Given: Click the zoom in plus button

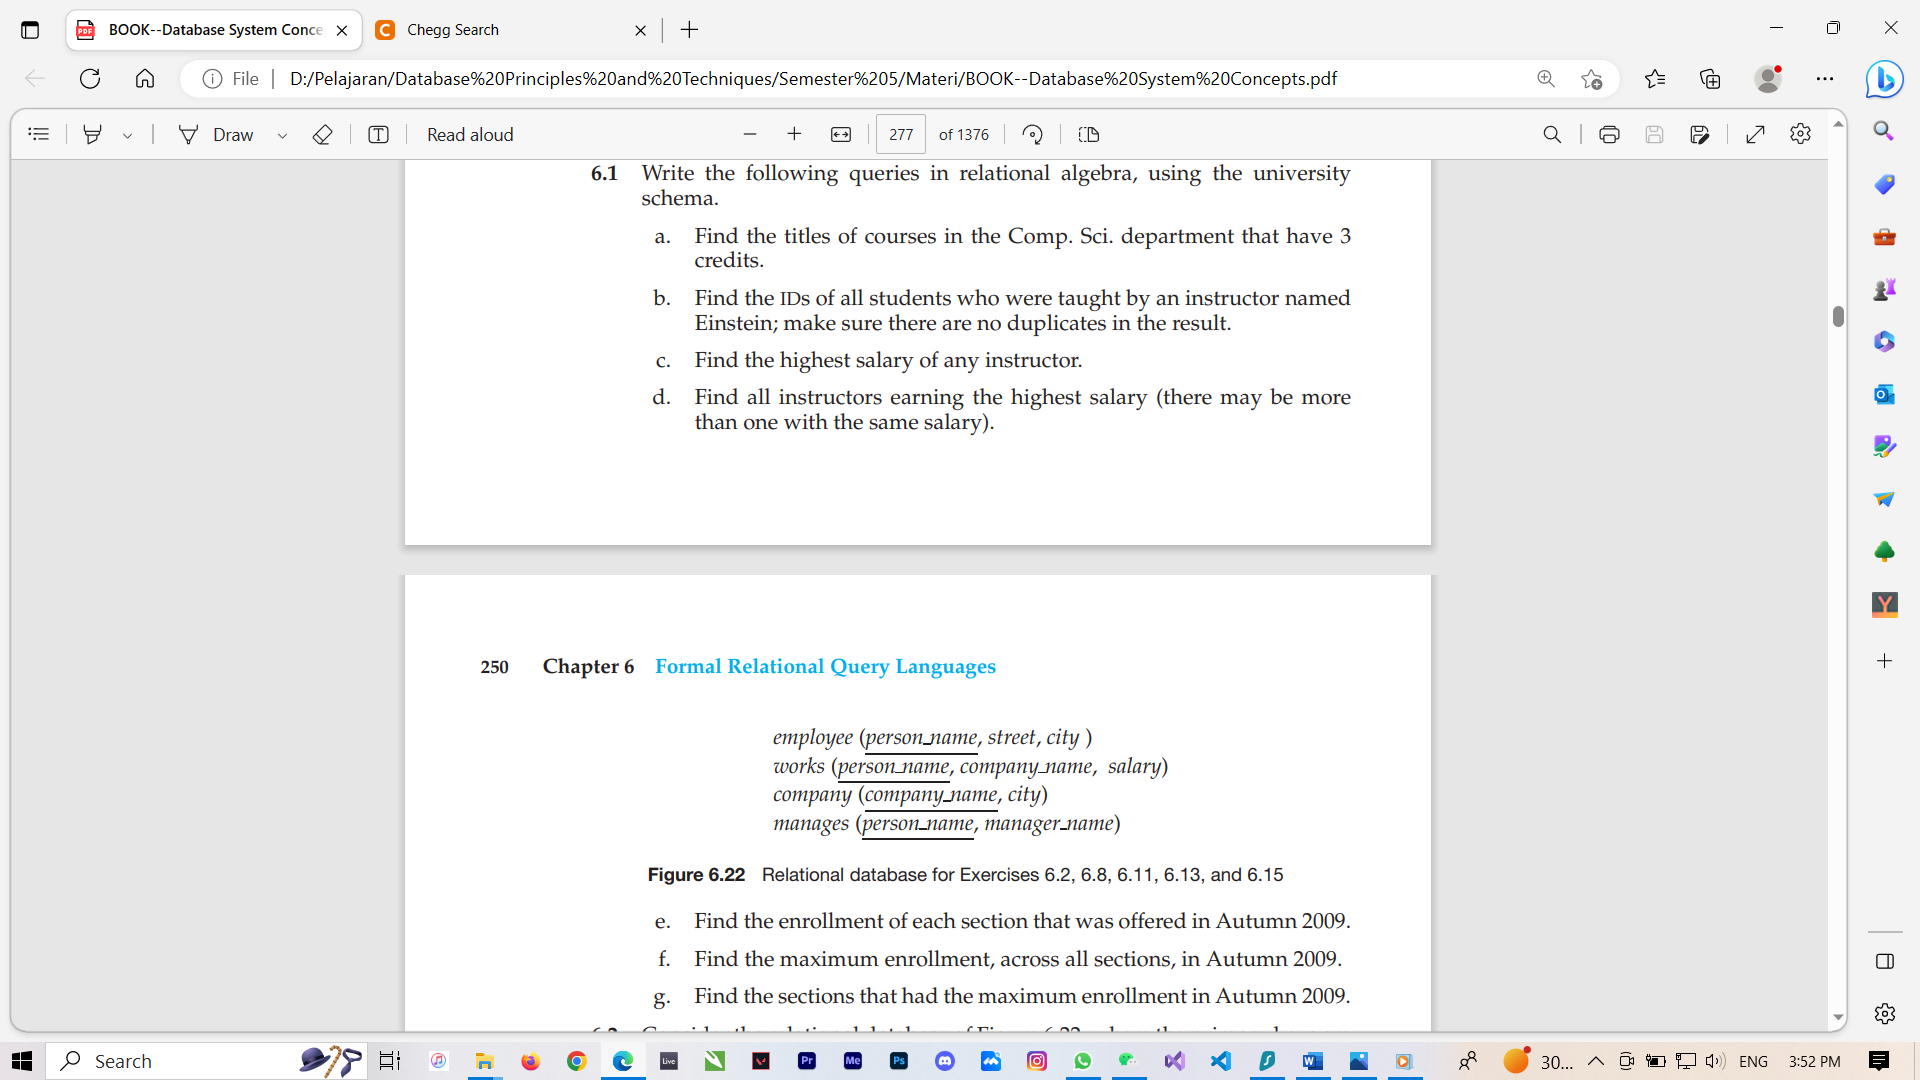Looking at the screenshot, I should tap(793, 133).
